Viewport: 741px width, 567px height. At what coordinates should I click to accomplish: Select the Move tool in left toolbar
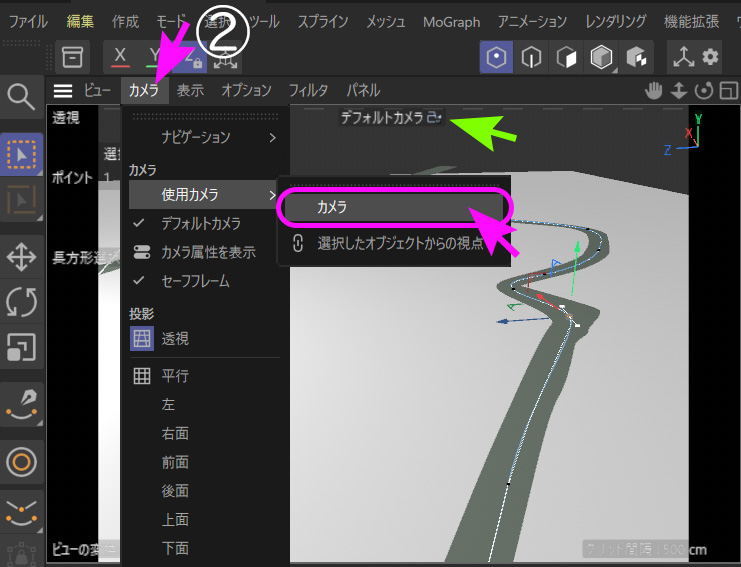[21, 257]
